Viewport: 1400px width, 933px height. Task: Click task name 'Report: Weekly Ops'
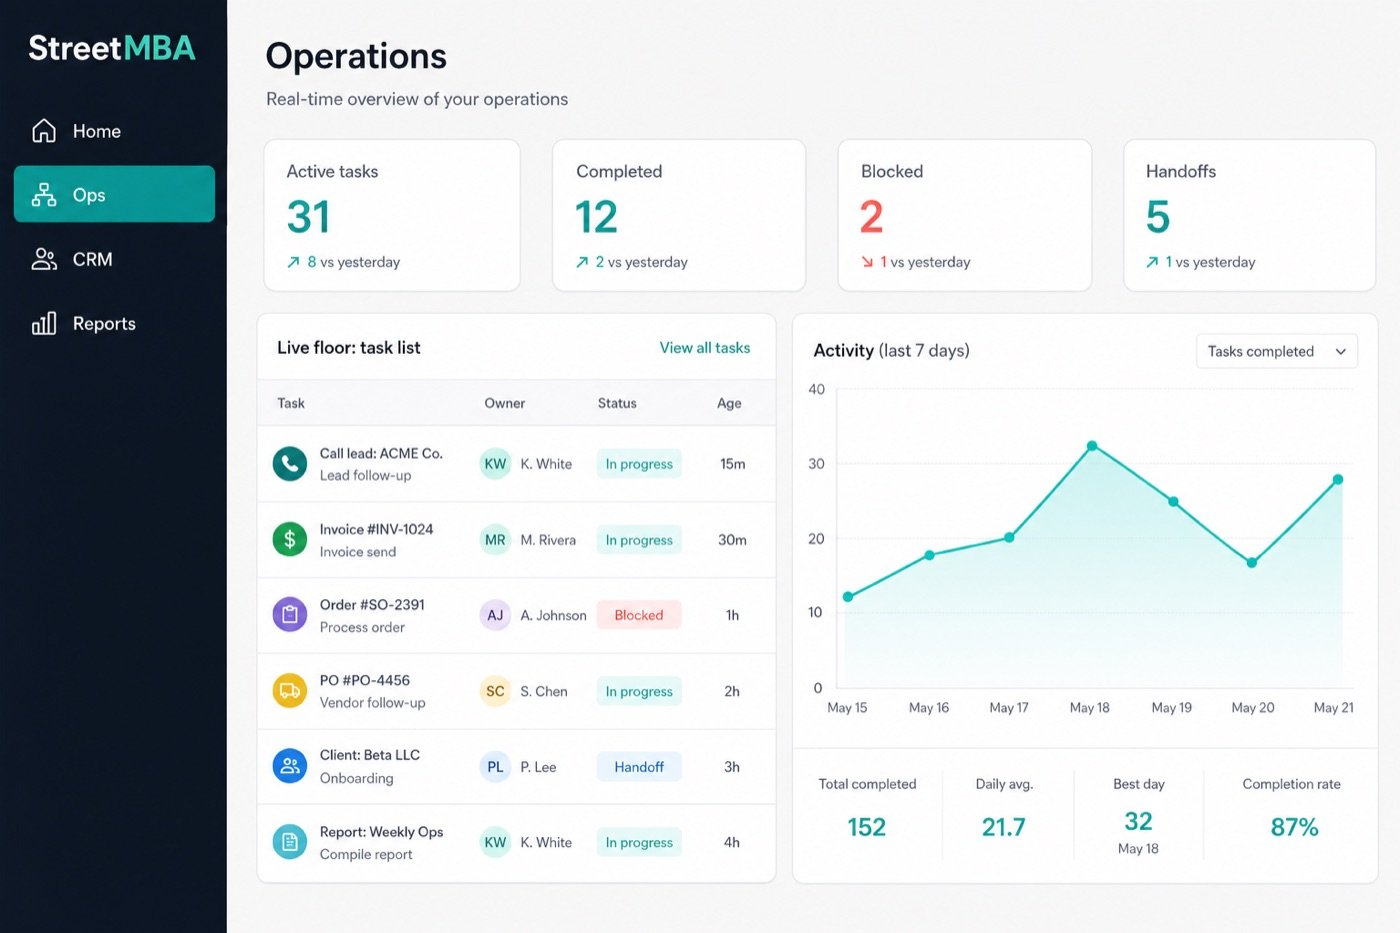[x=381, y=832]
